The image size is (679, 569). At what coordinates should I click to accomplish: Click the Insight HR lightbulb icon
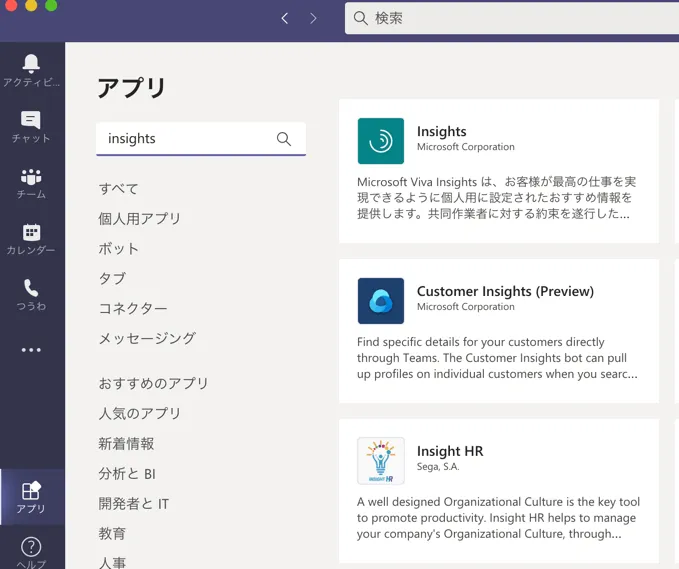(x=381, y=461)
